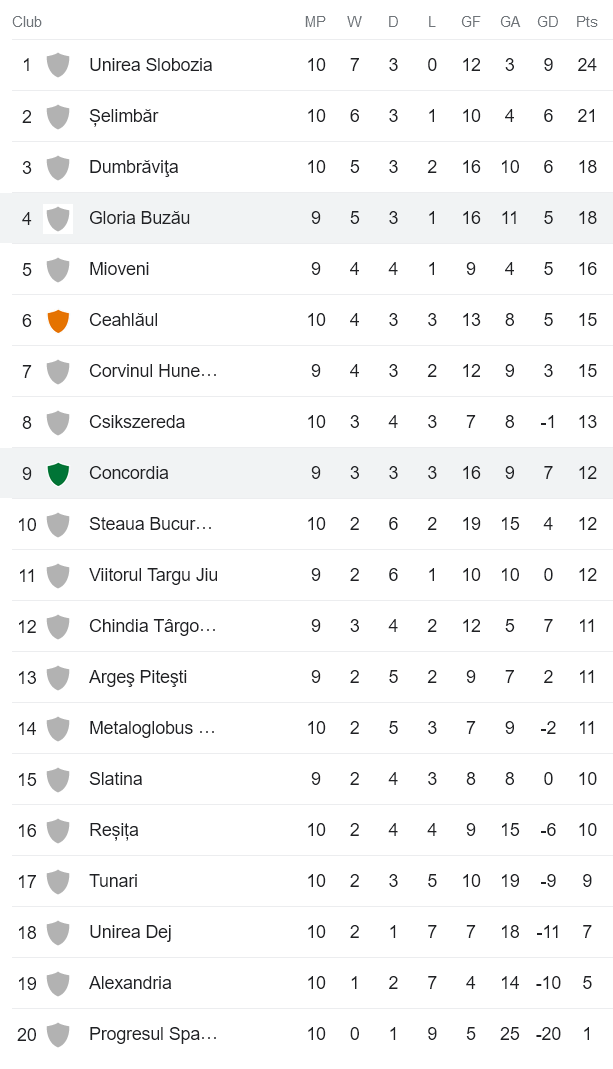Click the orange Ceahlăul shield icon
The width and height of the screenshot is (613, 1069).
[58, 320]
